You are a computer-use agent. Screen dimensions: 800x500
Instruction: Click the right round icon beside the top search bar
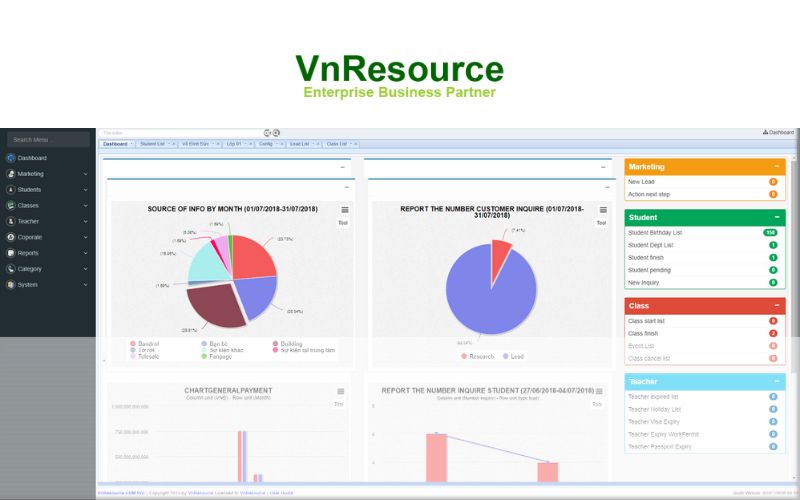point(276,133)
